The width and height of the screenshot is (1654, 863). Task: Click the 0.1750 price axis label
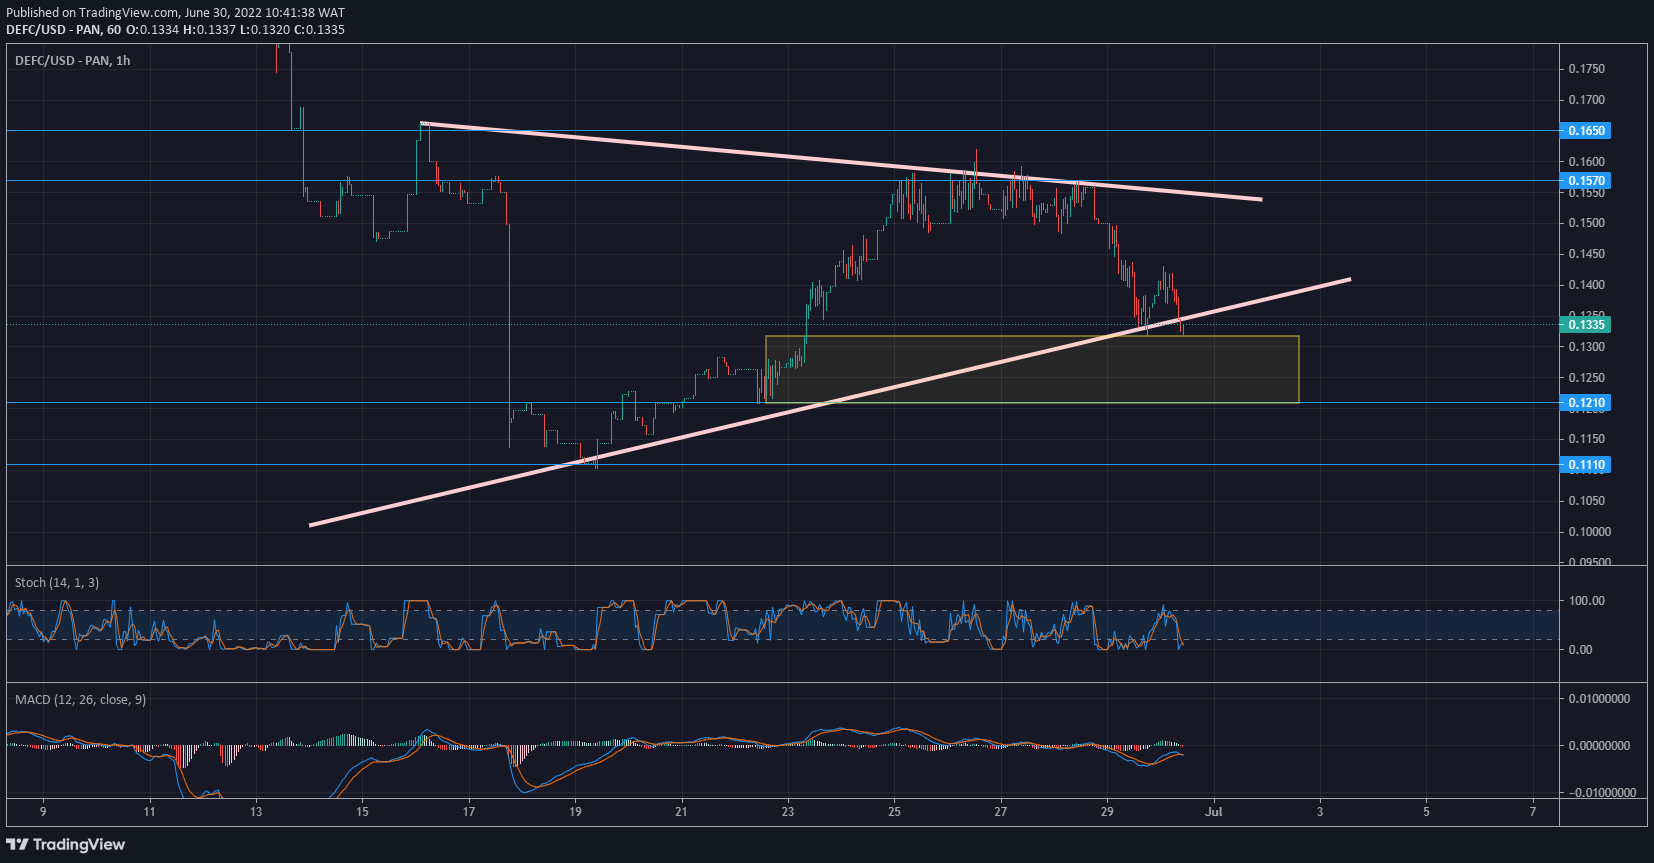pyautogui.click(x=1586, y=69)
